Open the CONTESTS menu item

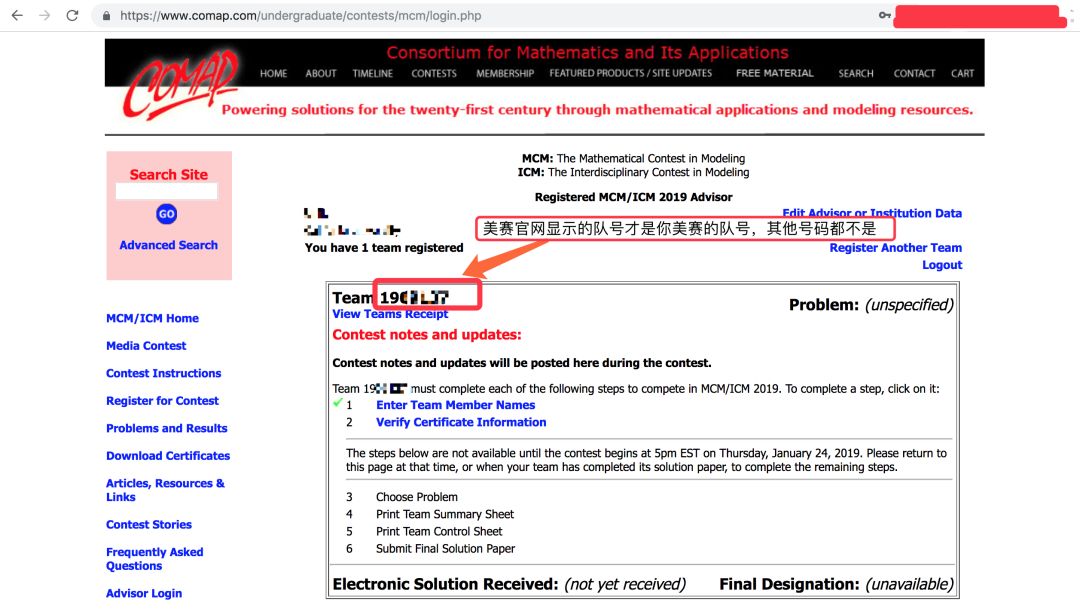pyautogui.click(x=434, y=74)
